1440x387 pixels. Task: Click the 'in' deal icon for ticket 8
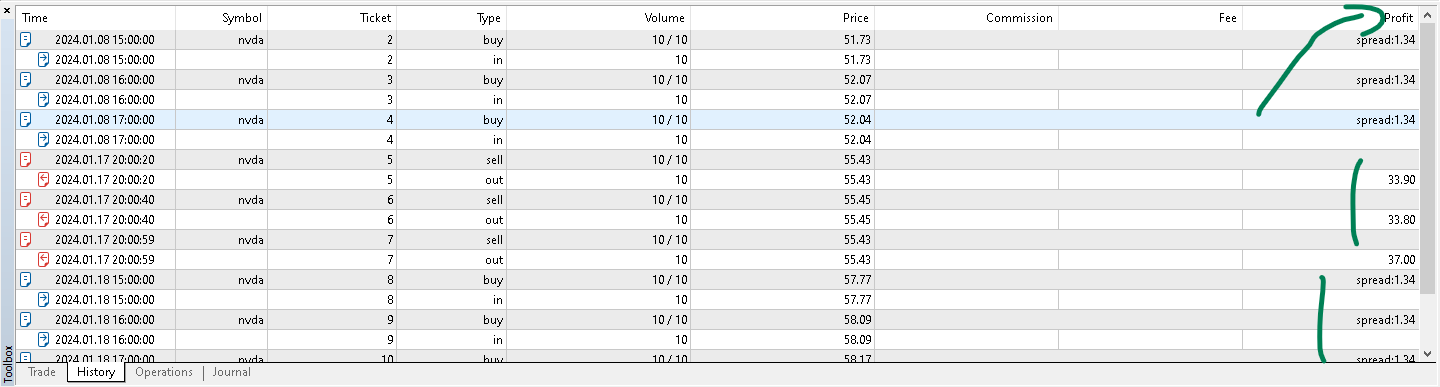[43, 299]
